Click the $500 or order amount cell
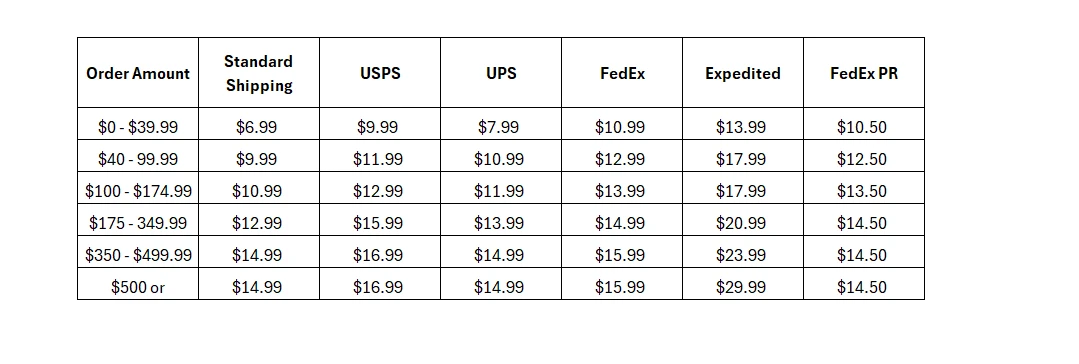 pos(138,283)
